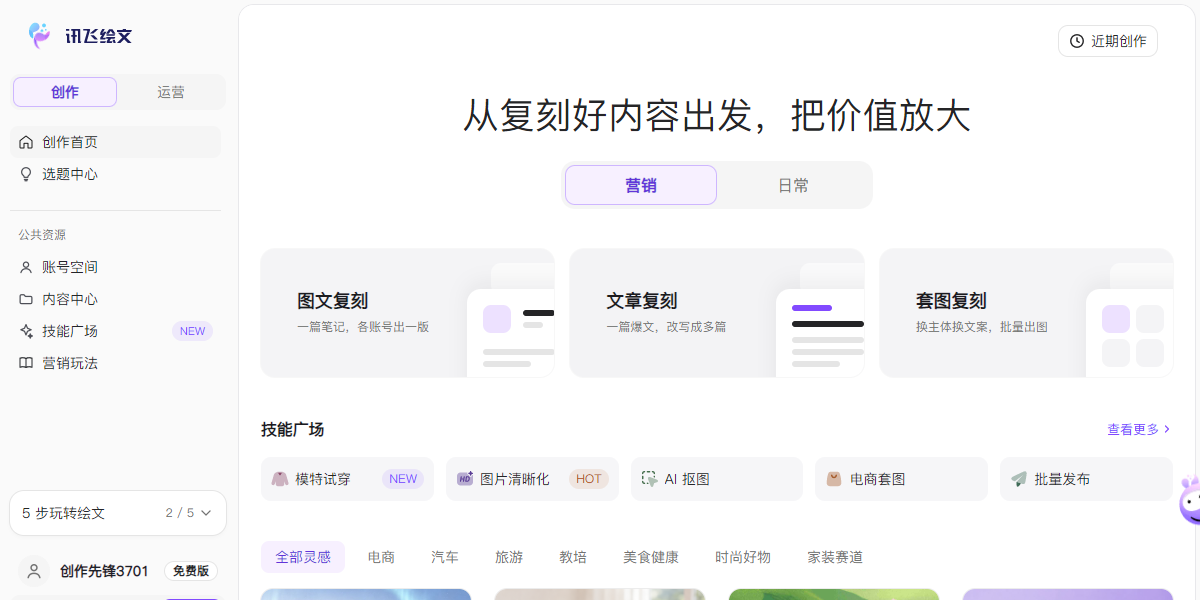Click the 图文复刻 card title
The image size is (1200, 600).
333,301
